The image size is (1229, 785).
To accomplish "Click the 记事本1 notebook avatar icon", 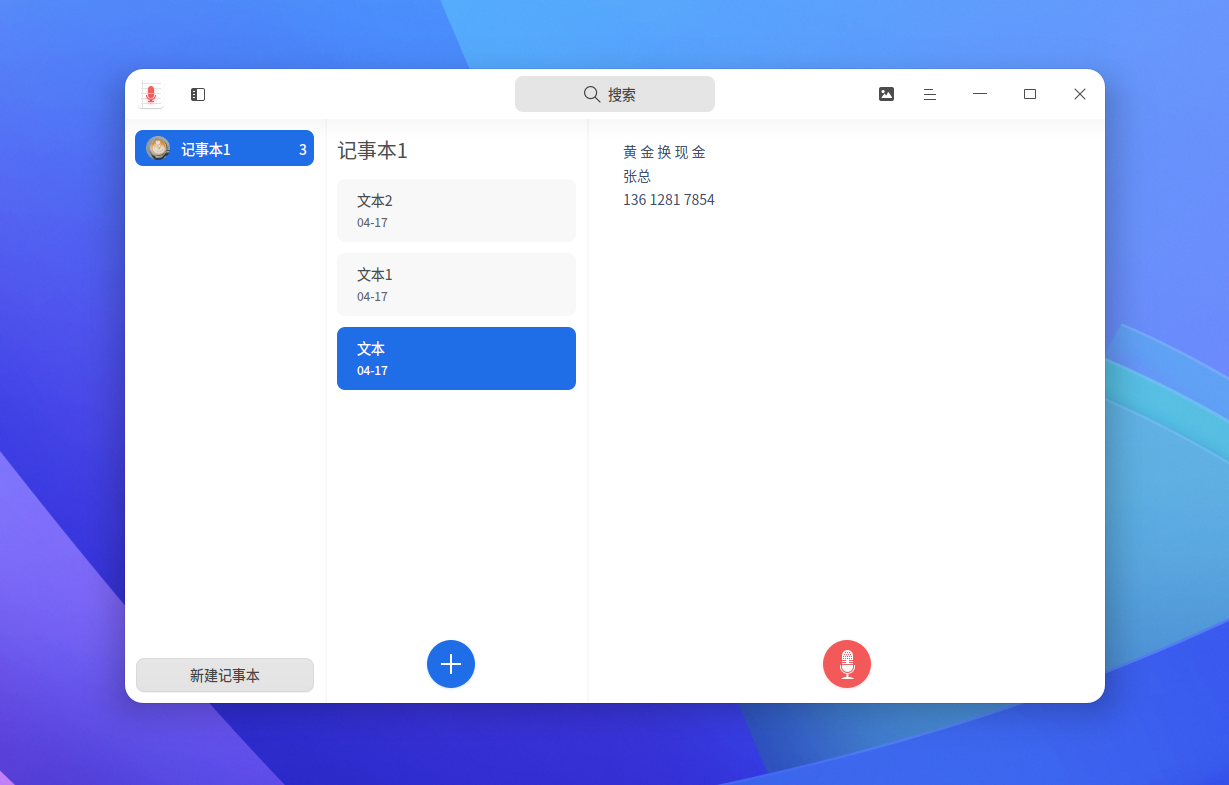I will click(158, 149).
